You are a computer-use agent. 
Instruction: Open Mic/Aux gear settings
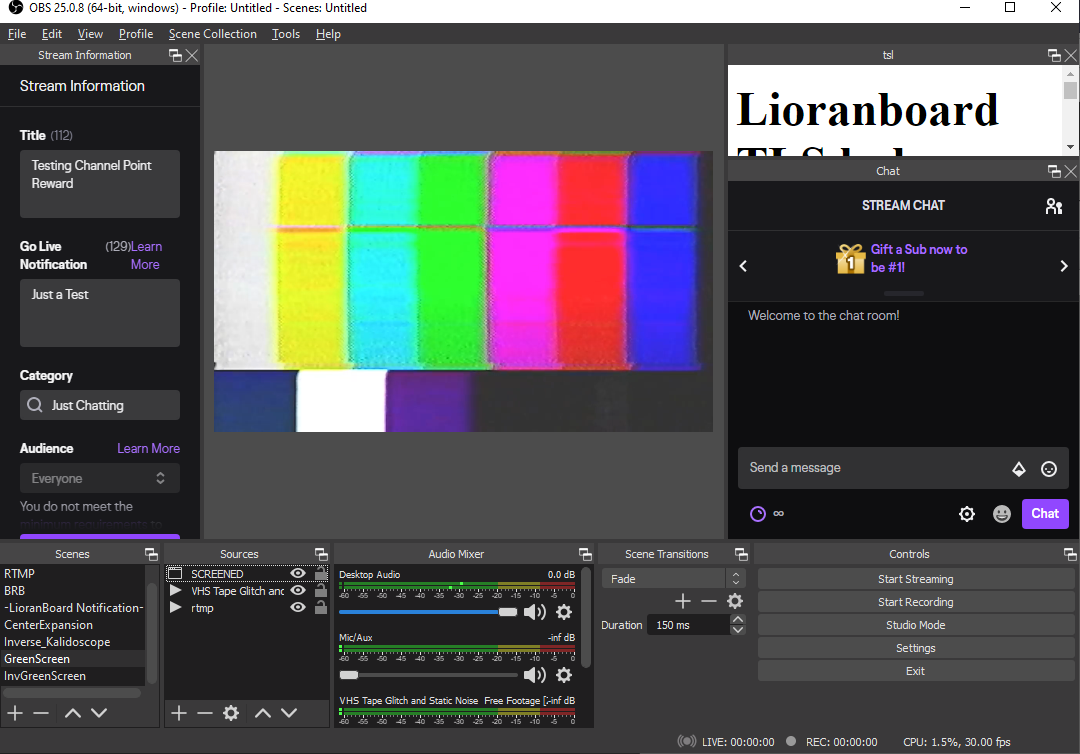point(563,675)
